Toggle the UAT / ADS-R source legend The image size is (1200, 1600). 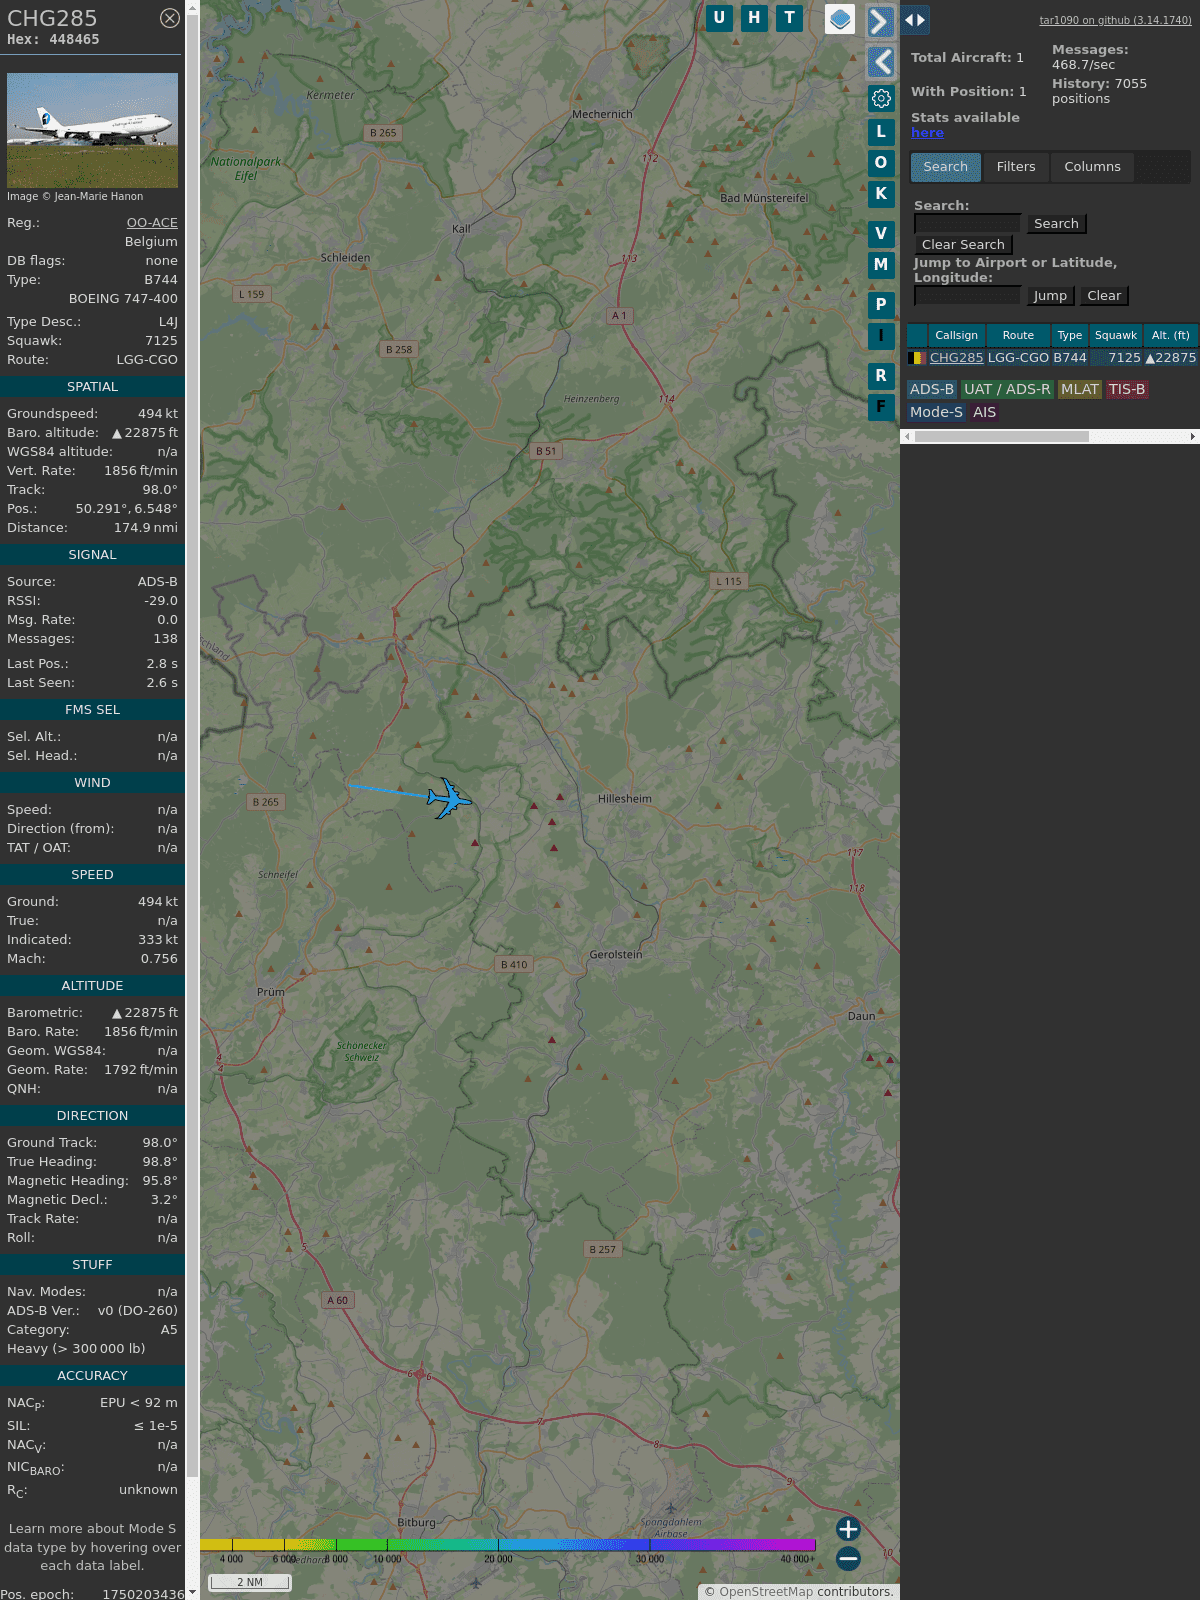point(1007,390)
